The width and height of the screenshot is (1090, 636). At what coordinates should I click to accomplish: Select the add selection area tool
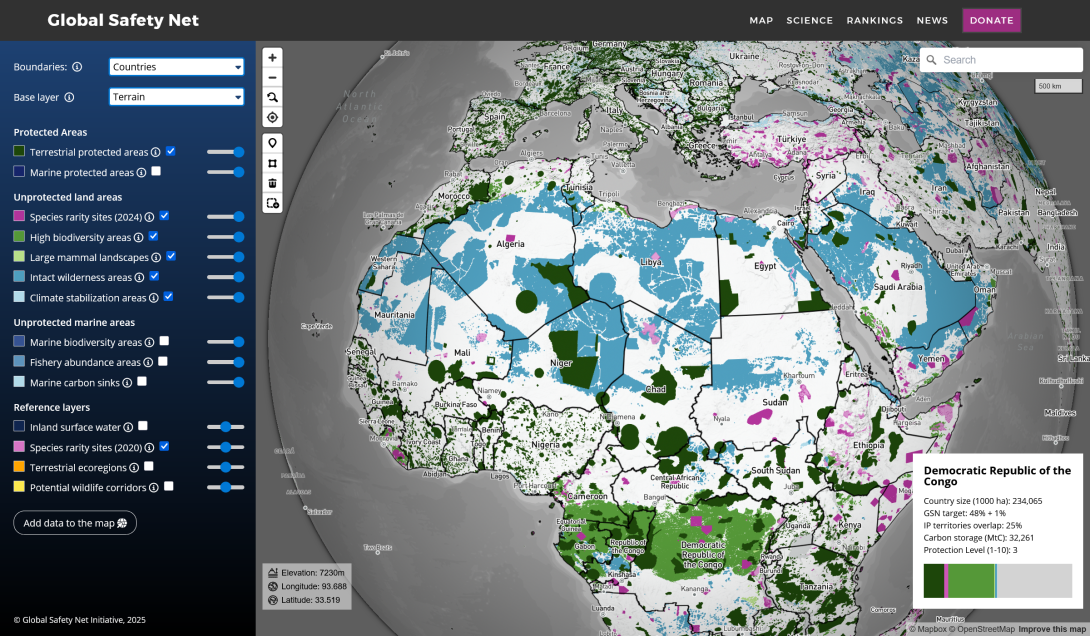click(272, 203)
